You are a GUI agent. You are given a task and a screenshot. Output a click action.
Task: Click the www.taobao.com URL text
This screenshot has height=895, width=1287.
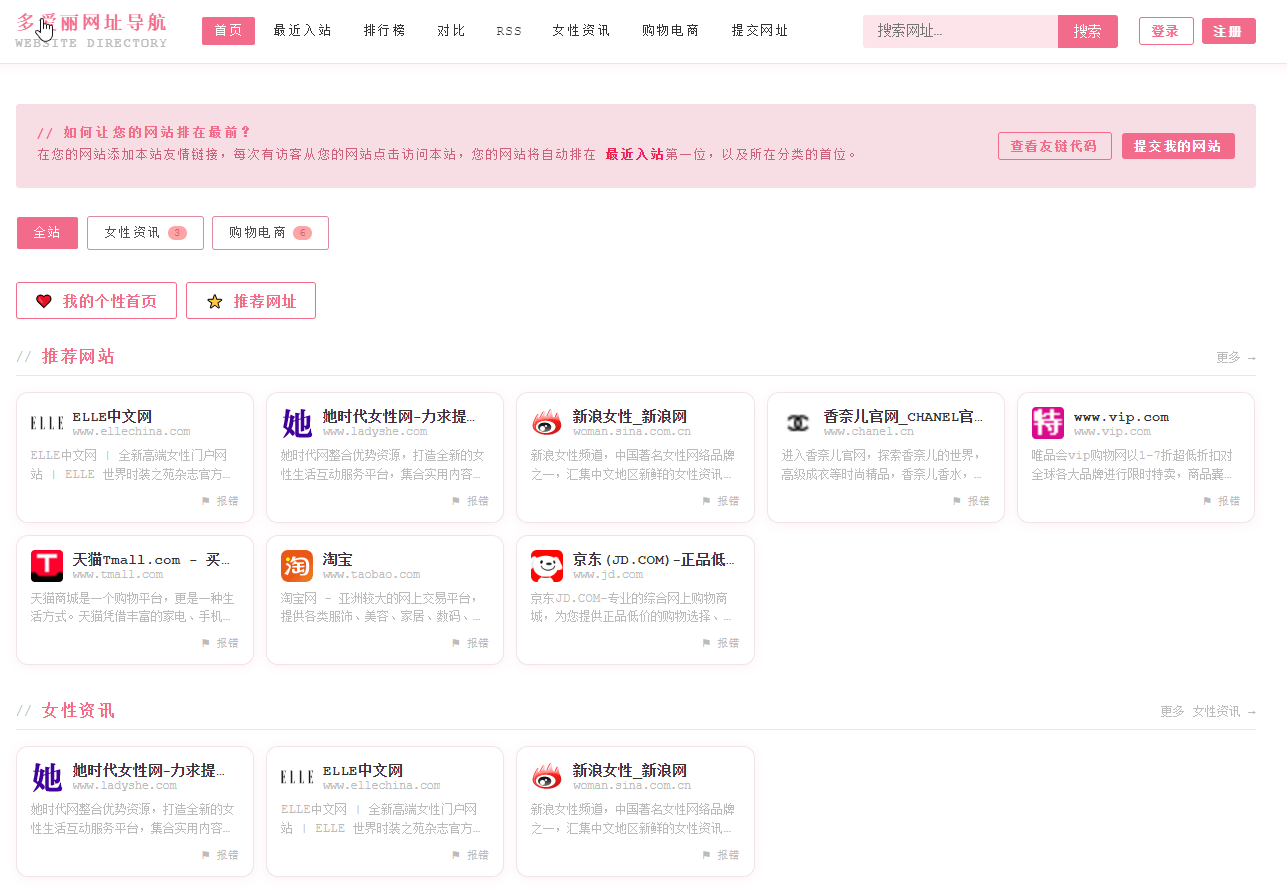371,575
